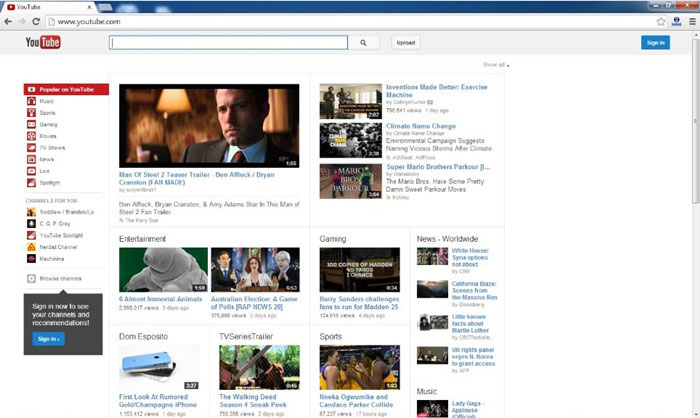This screenshot has width=700, height=418.
Task: Click the Nerdist Channel icon
Action: (x=31, y=247)
